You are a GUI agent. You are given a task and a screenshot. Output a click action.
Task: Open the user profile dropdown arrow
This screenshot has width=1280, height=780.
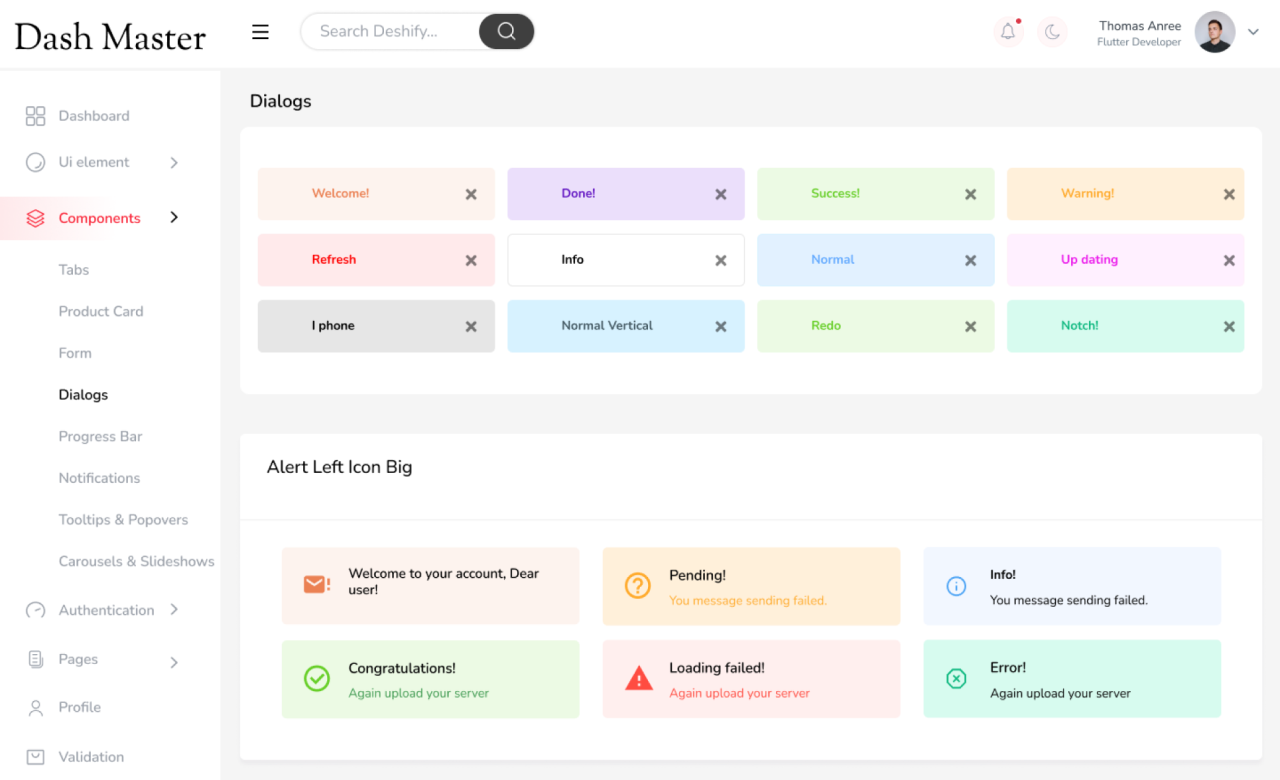(x=1253, y=31)
